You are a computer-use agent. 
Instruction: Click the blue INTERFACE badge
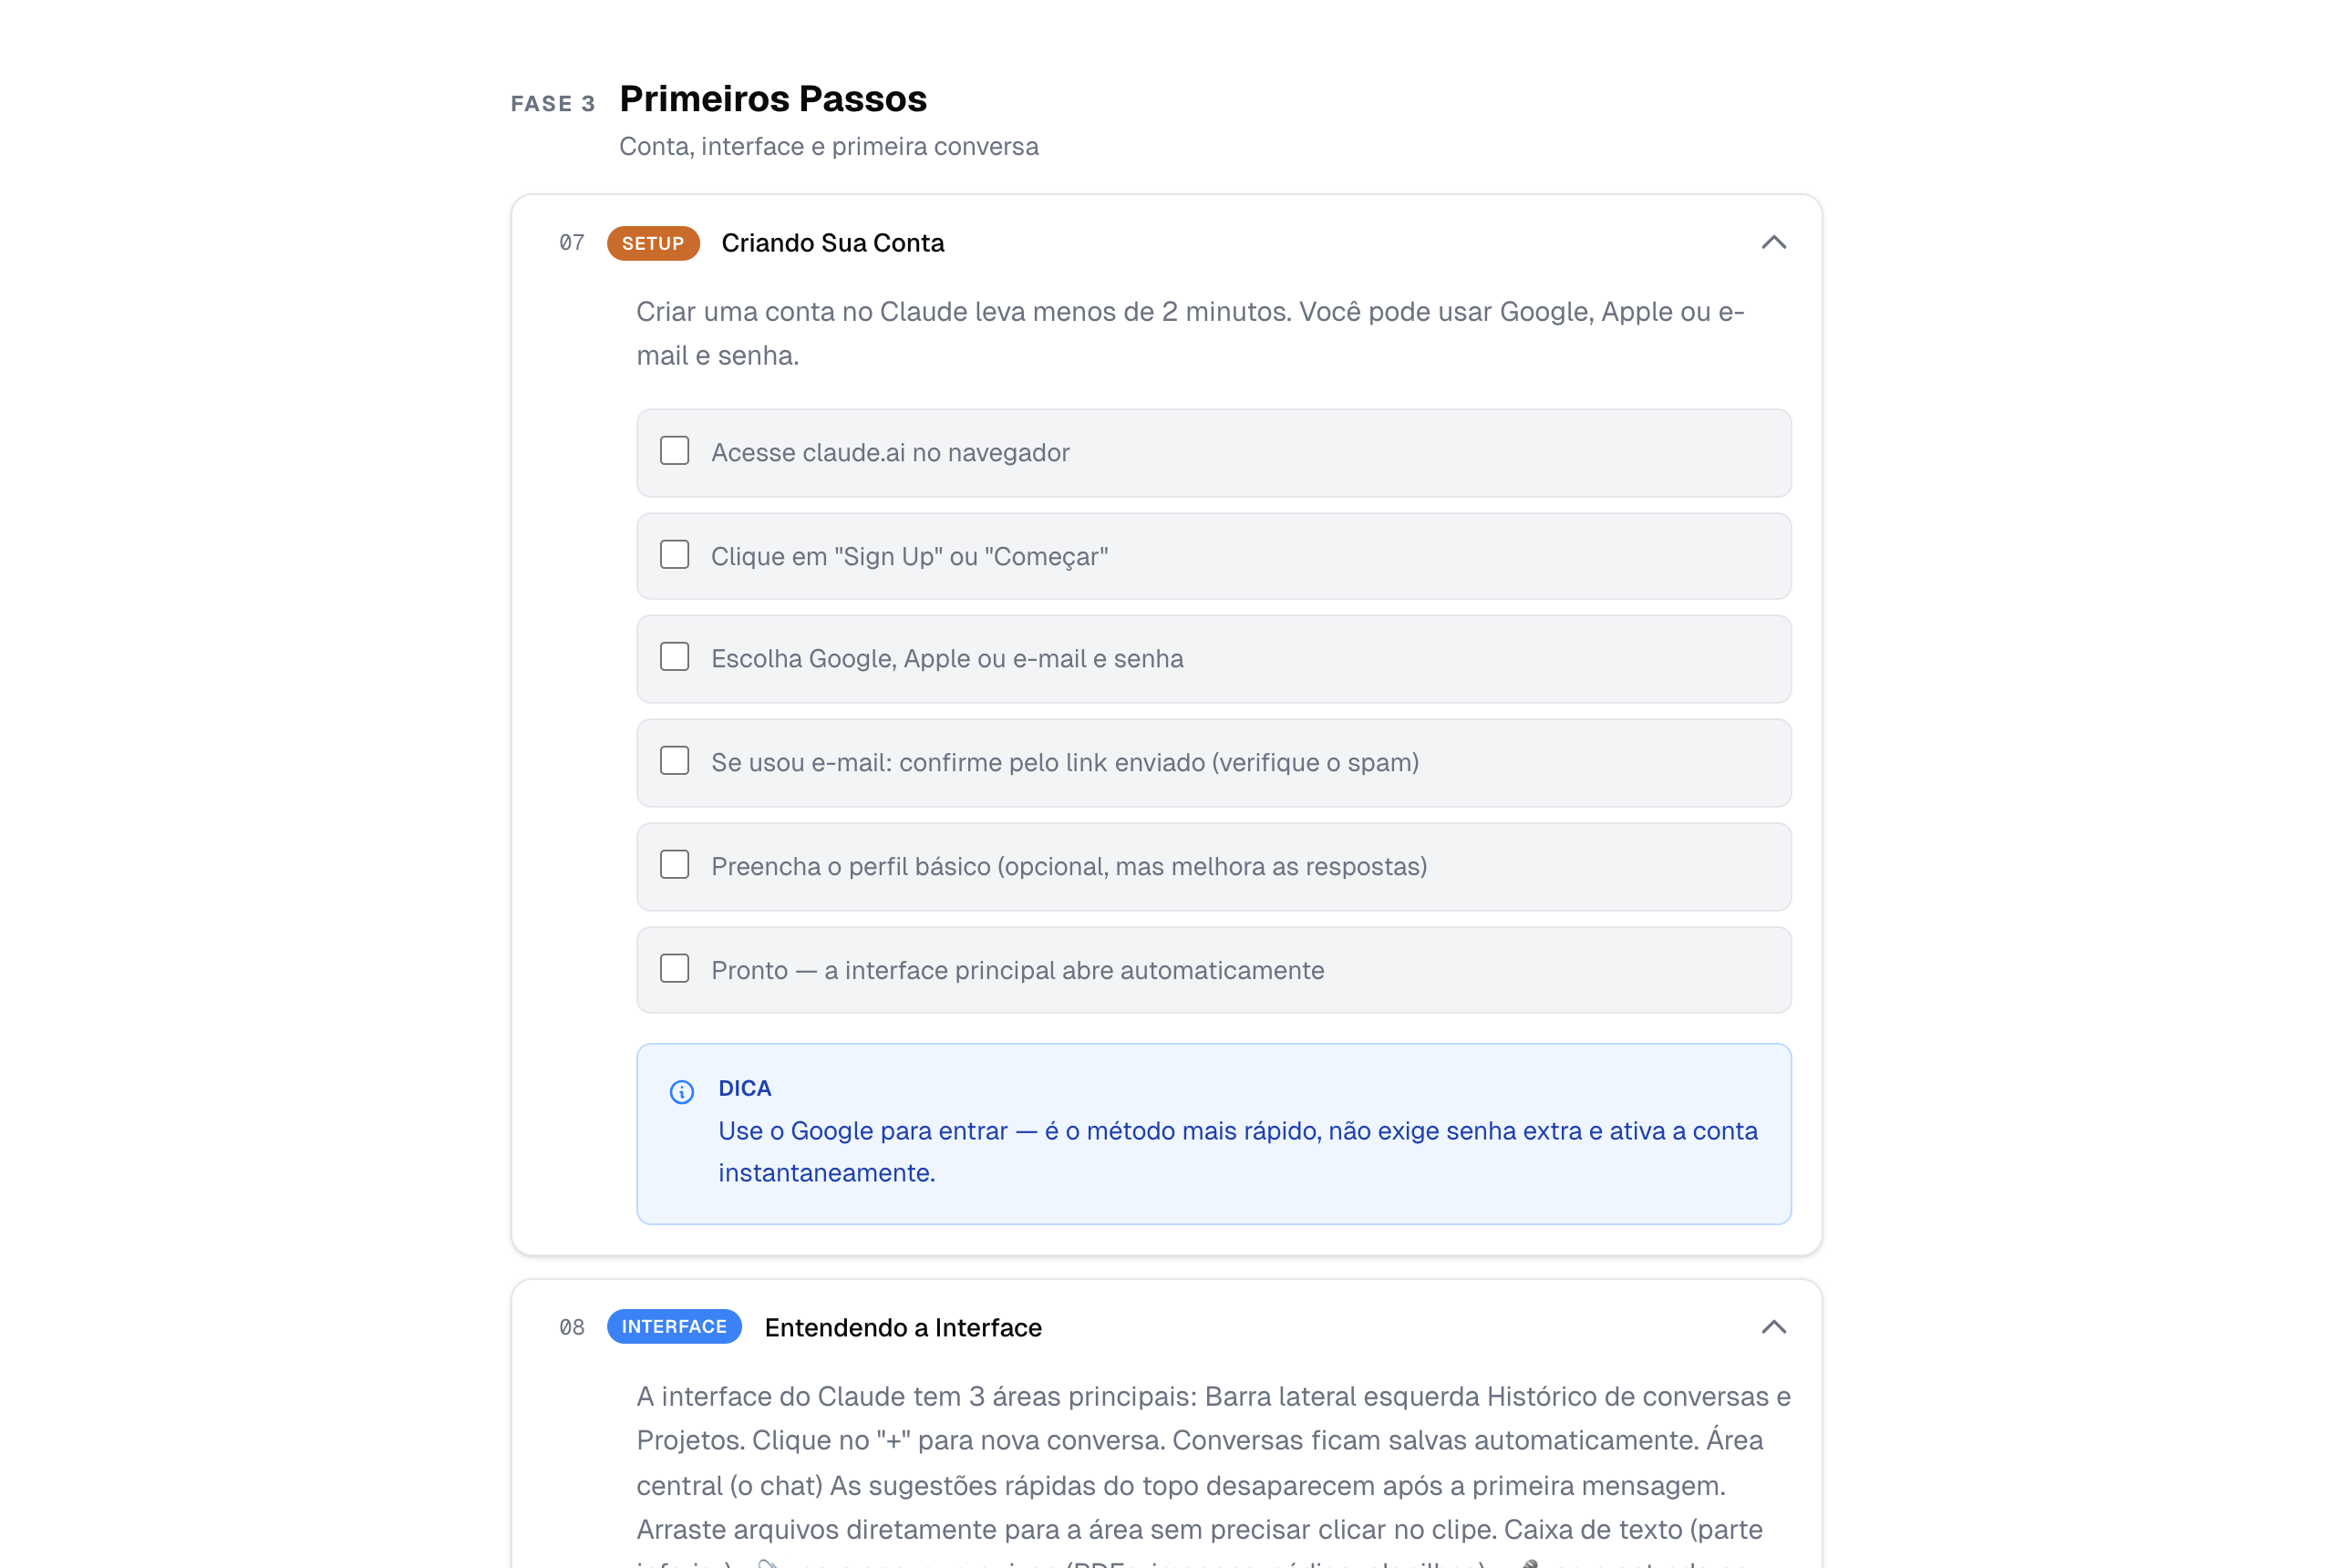pos(674,1327)
